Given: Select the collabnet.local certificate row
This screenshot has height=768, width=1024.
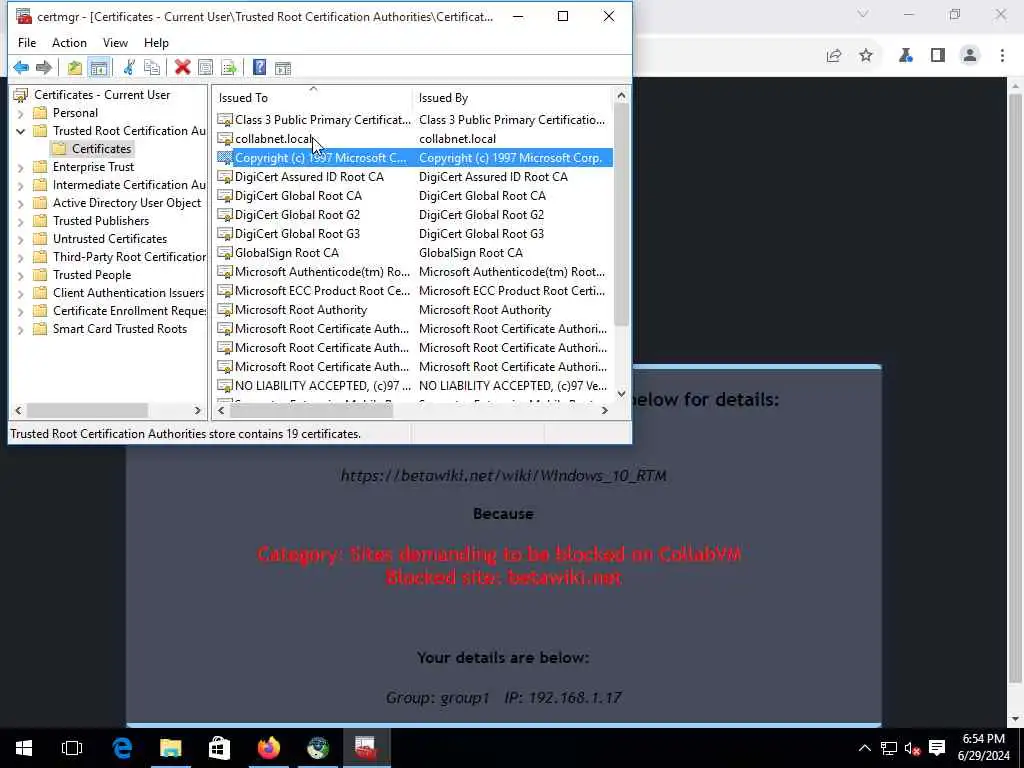Looking at the screenshot, I should click(x=414, y=138).
